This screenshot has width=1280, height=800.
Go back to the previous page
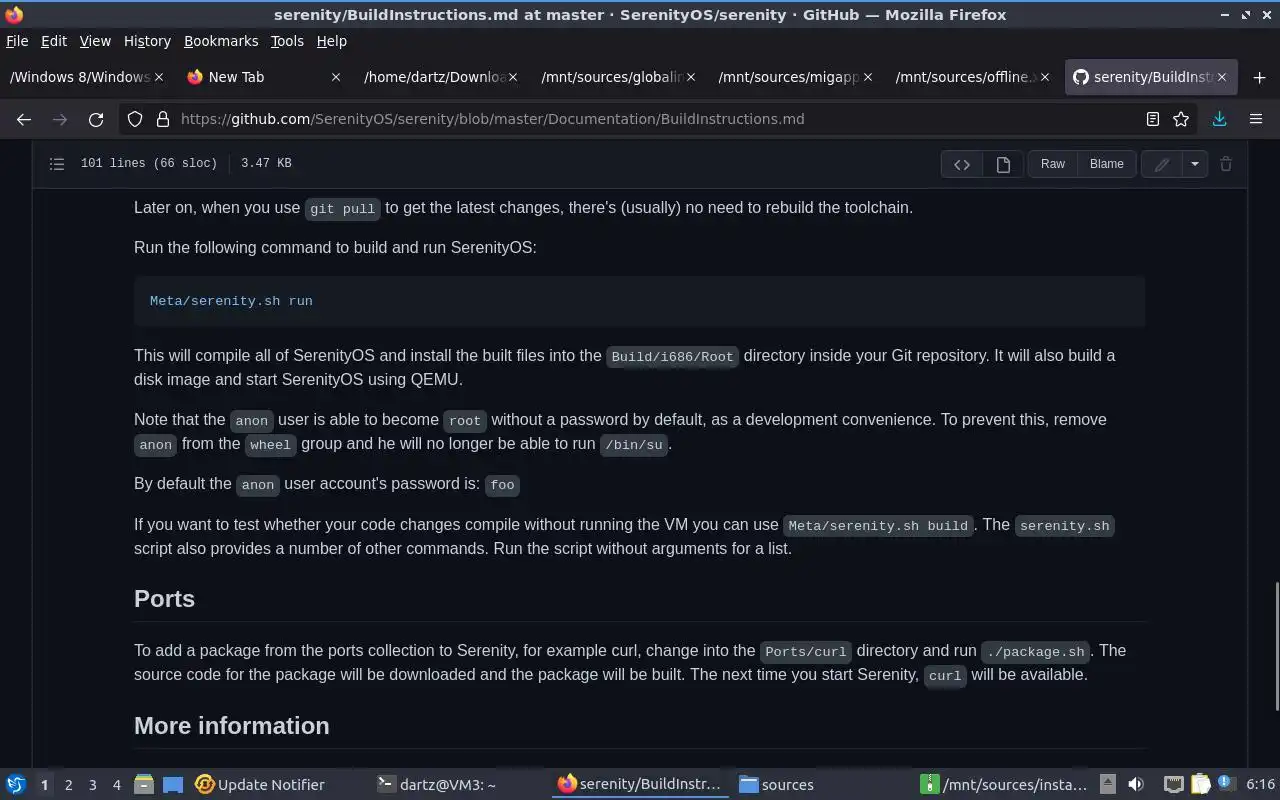pyautogui.click(x=24, y=119)
